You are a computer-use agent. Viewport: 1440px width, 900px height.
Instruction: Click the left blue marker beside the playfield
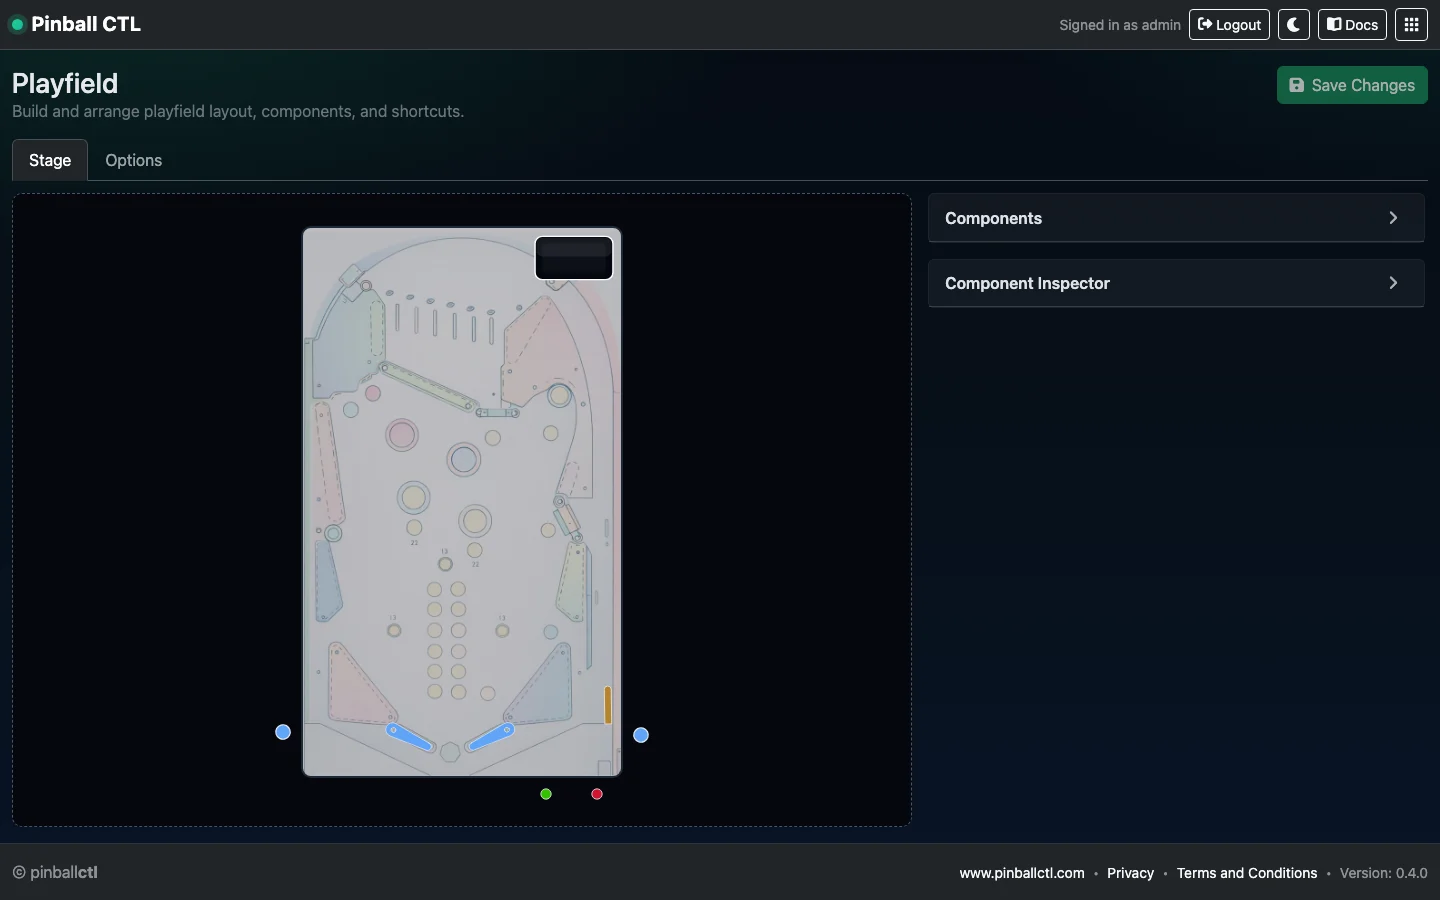click(x=283, y=732)
